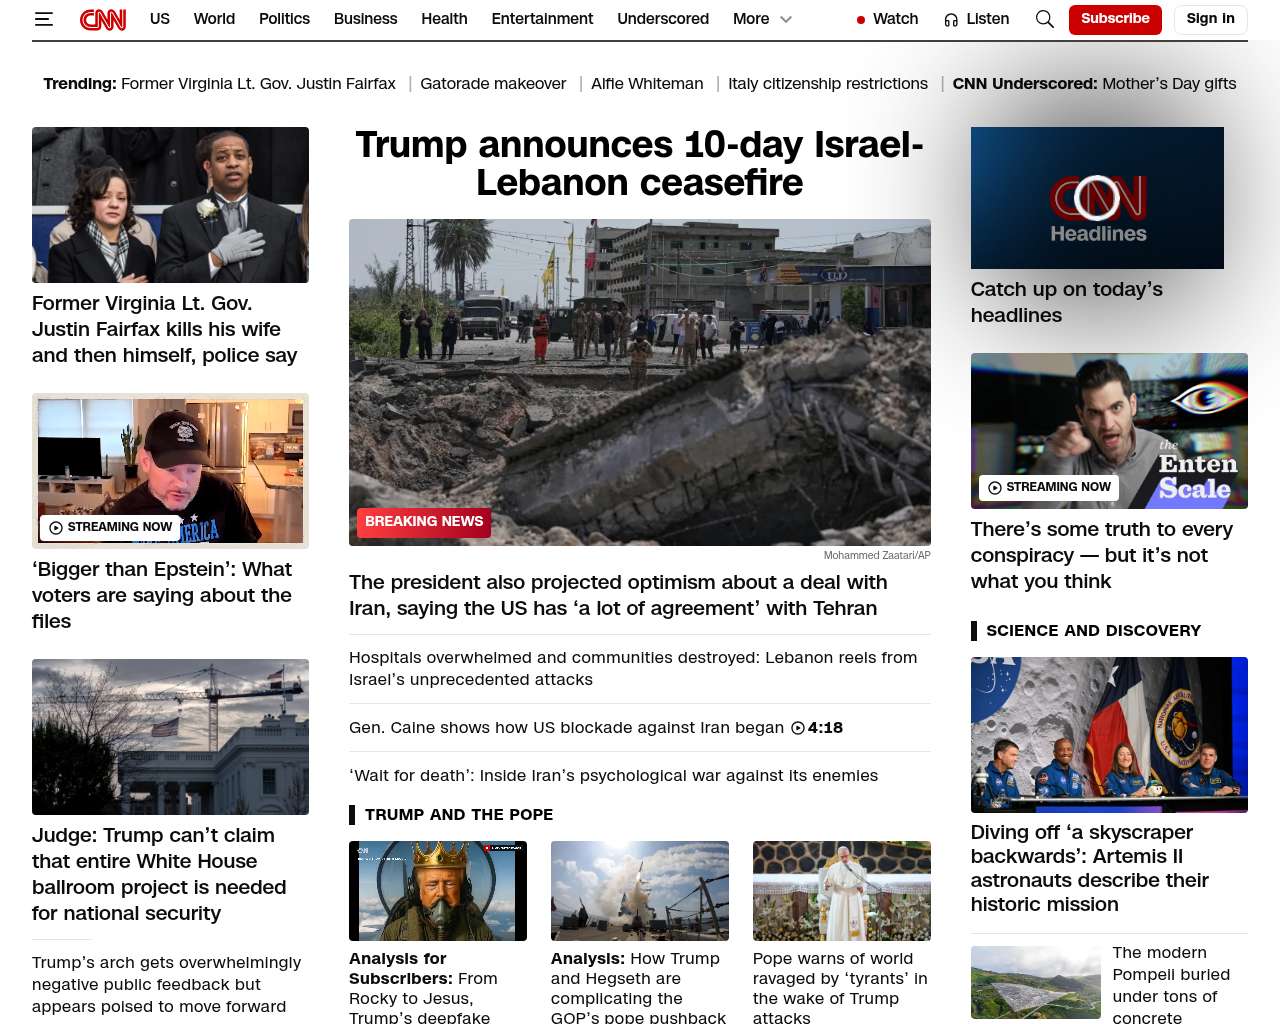The width and height of the screenshot is (1280, 1024).
Task: Open trending Gatorade makeover link
Action: [x=493, y=84]
